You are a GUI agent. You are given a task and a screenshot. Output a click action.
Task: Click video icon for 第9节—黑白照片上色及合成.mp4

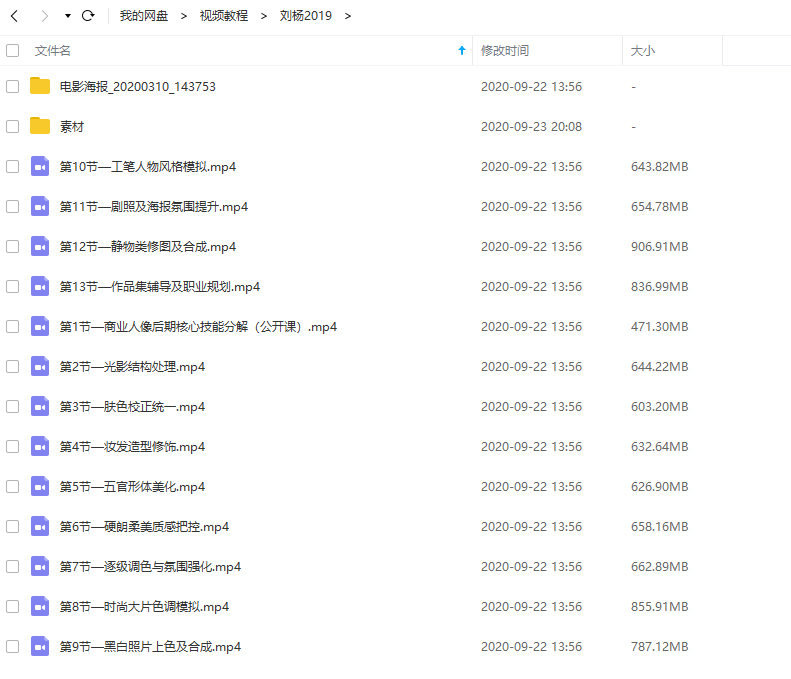(x=40, y=646)
